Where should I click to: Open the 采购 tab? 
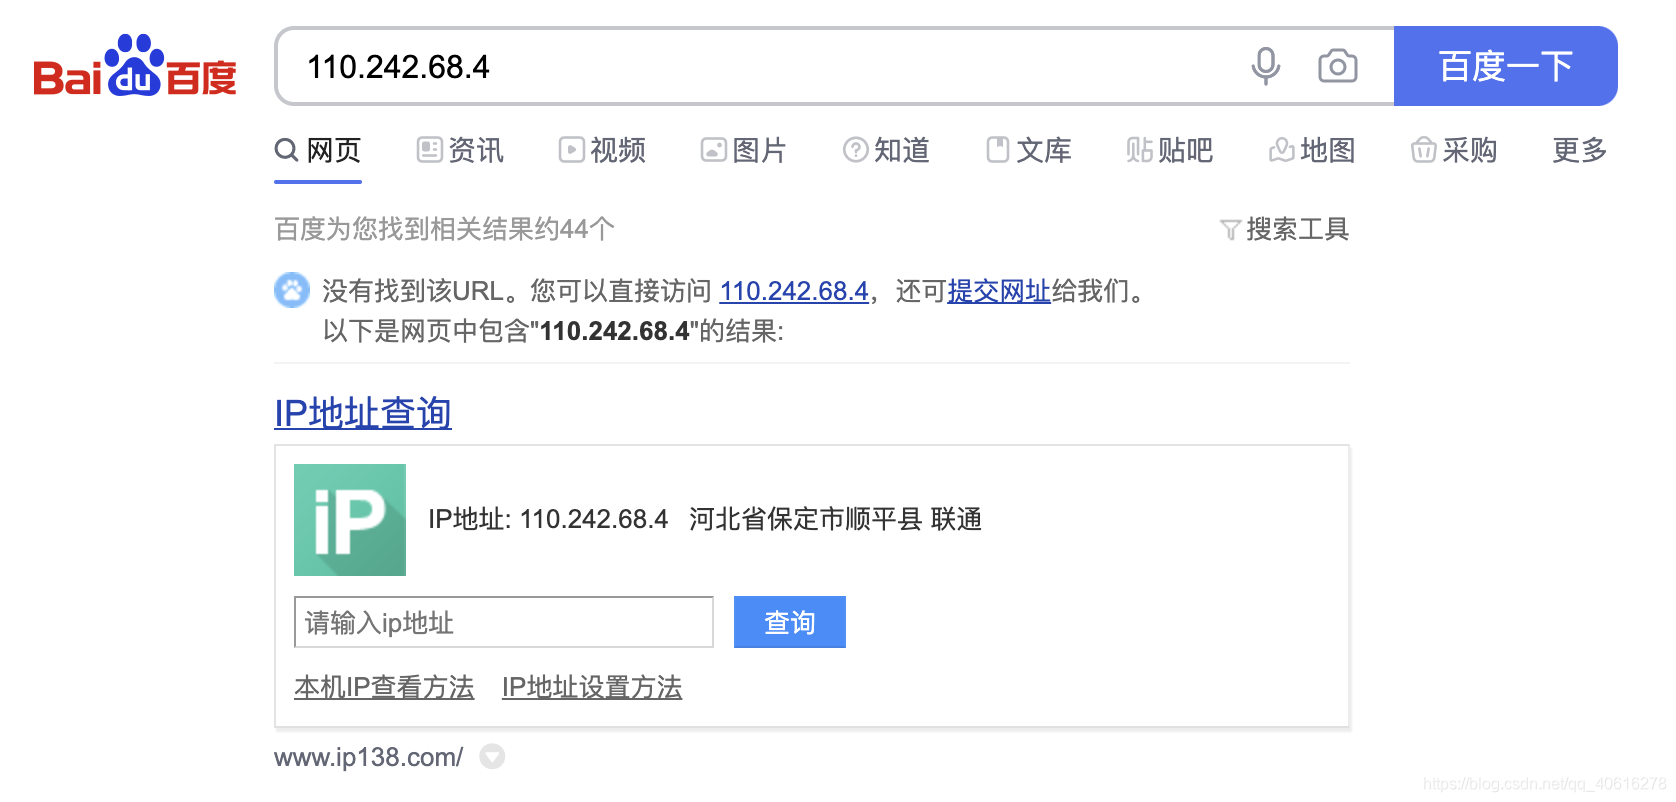[x=1454, y=150]
